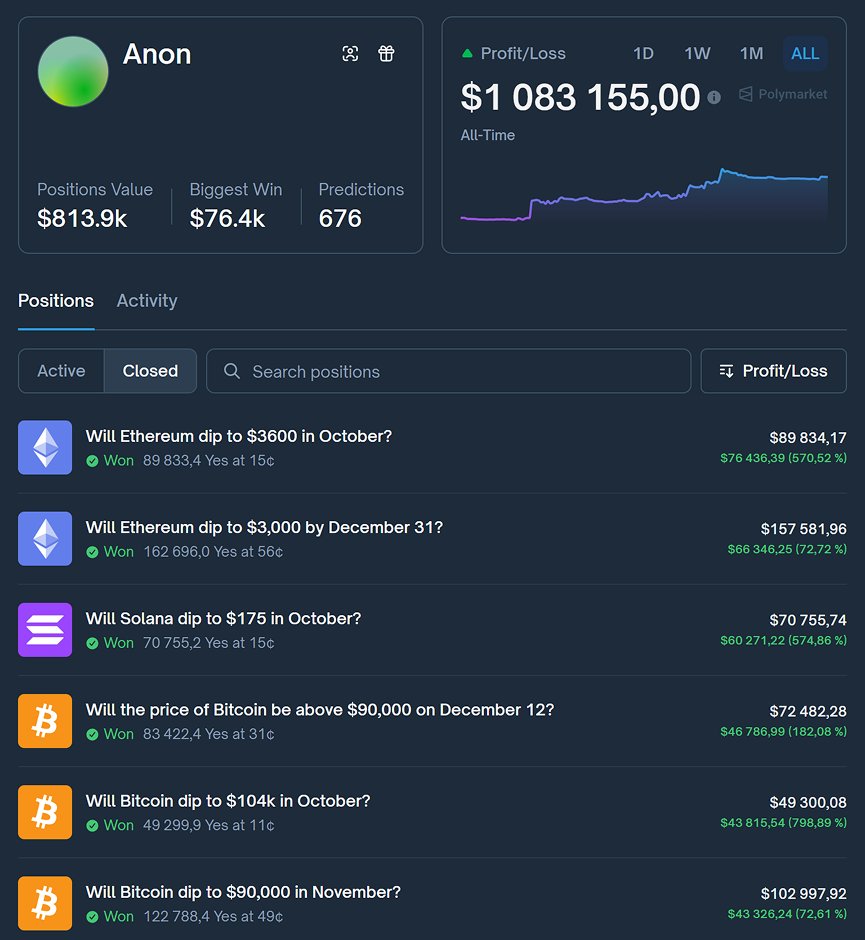The image size is (865, 940).
Task: Click '162 696,0 Yes at 56¢' position detail
Action: point(213,552)
